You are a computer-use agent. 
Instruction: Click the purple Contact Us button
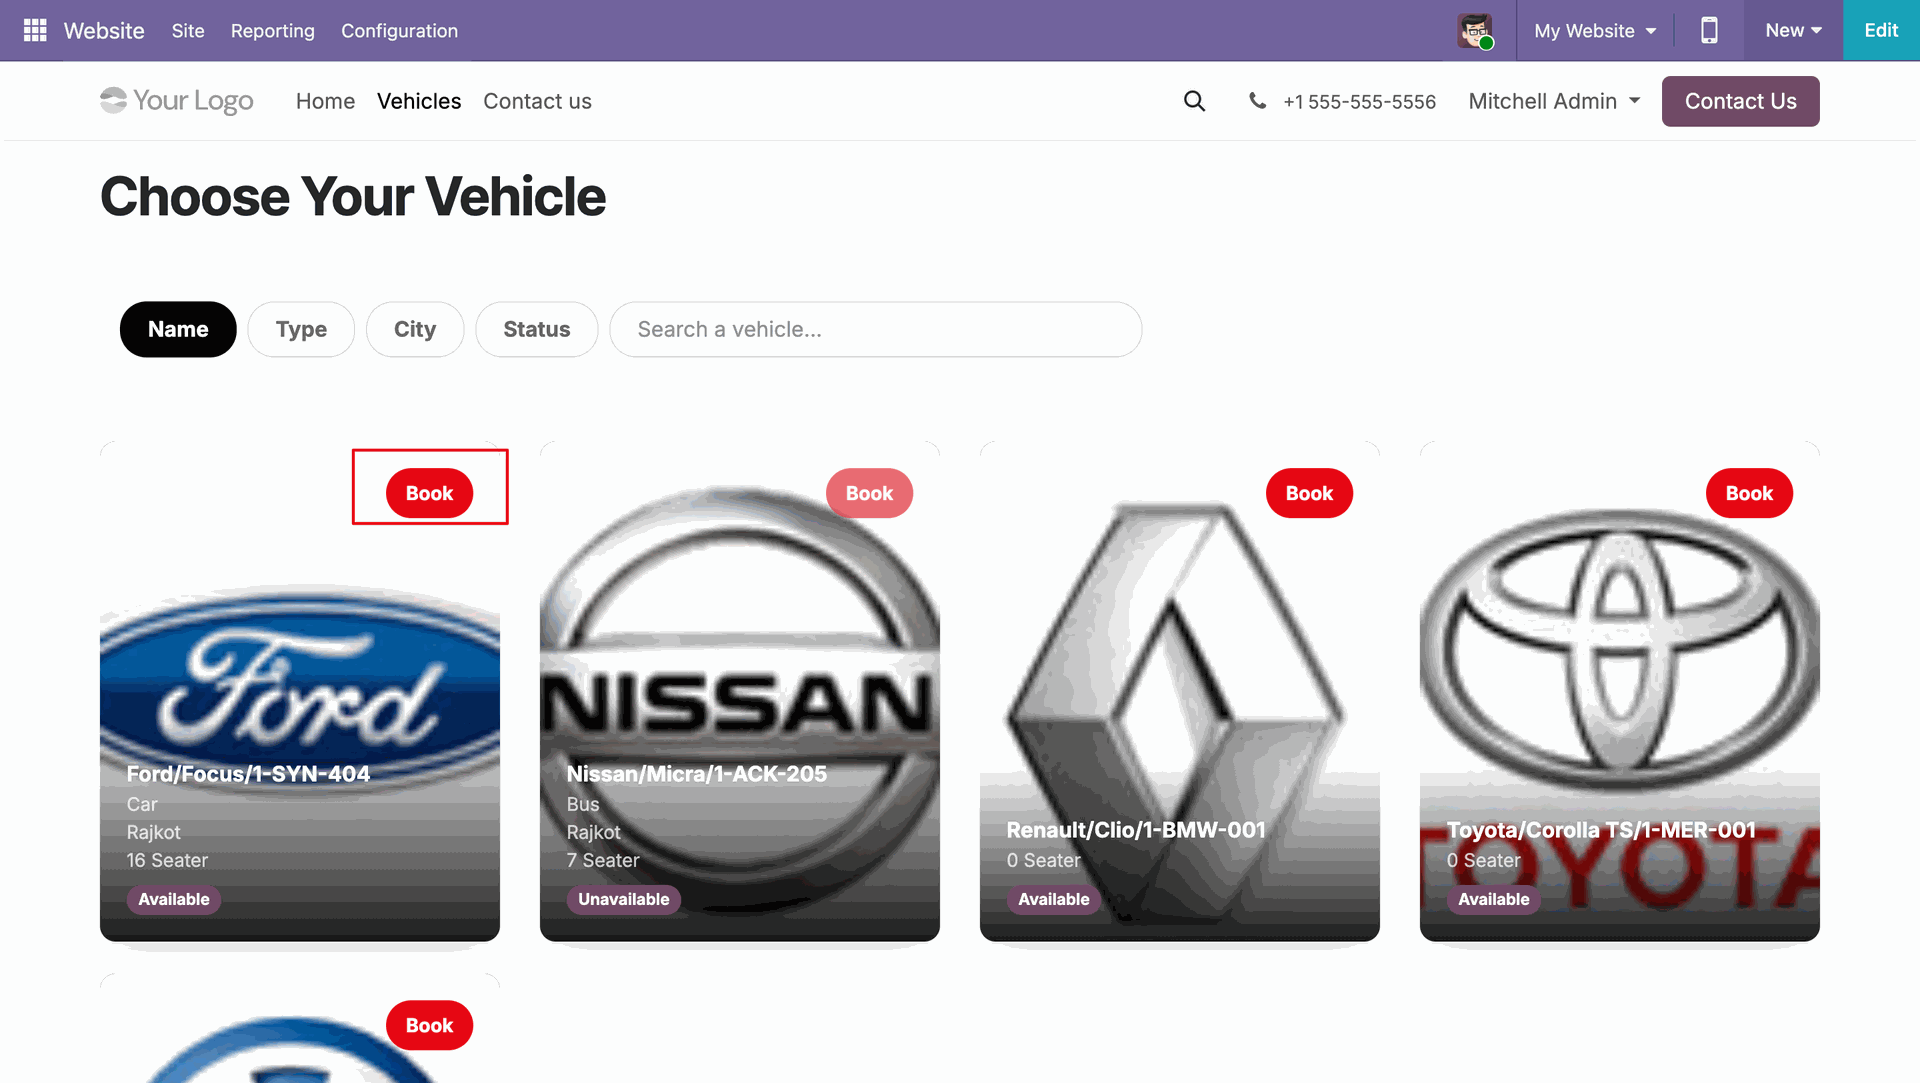click(1740, 101)
